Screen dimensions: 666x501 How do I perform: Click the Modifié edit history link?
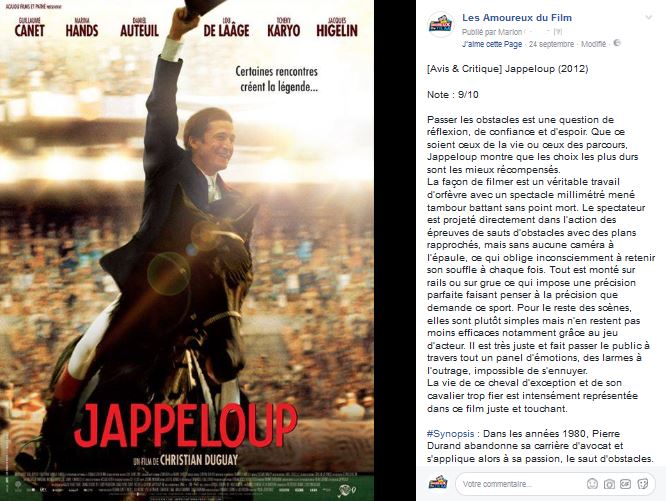[593, 44]
